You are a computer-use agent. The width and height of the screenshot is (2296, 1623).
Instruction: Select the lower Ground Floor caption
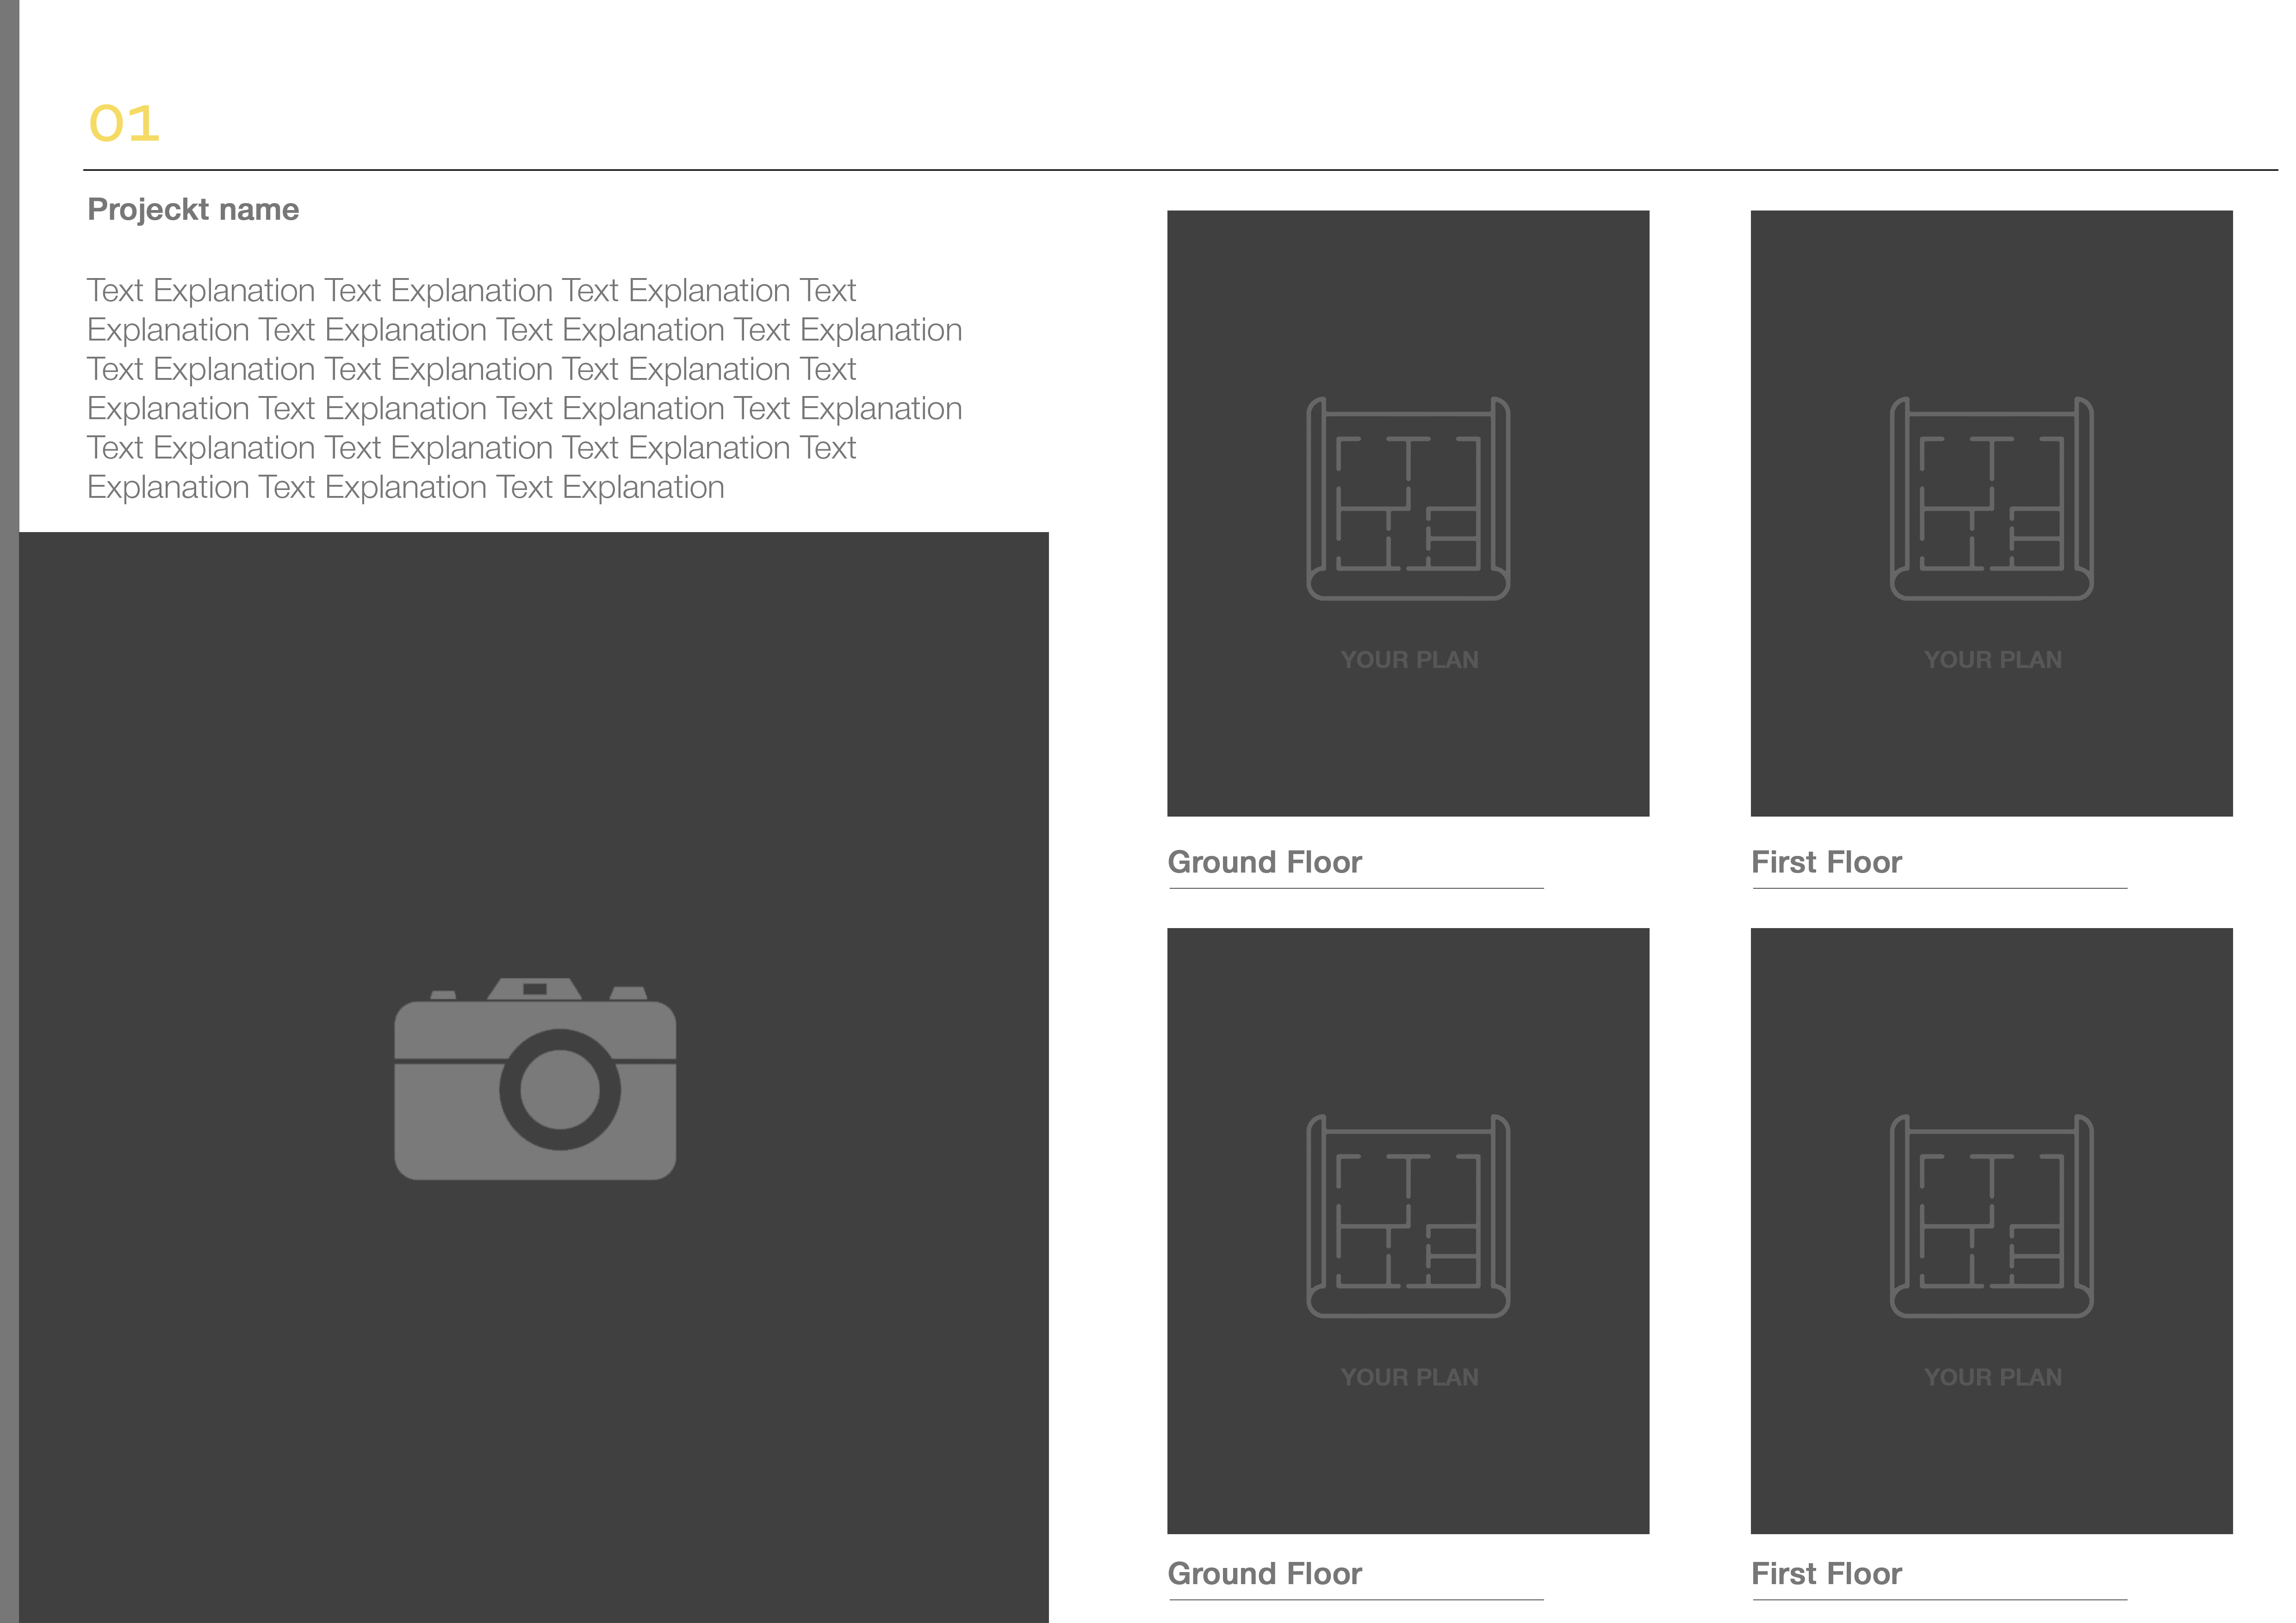tap(1264, 1573)
